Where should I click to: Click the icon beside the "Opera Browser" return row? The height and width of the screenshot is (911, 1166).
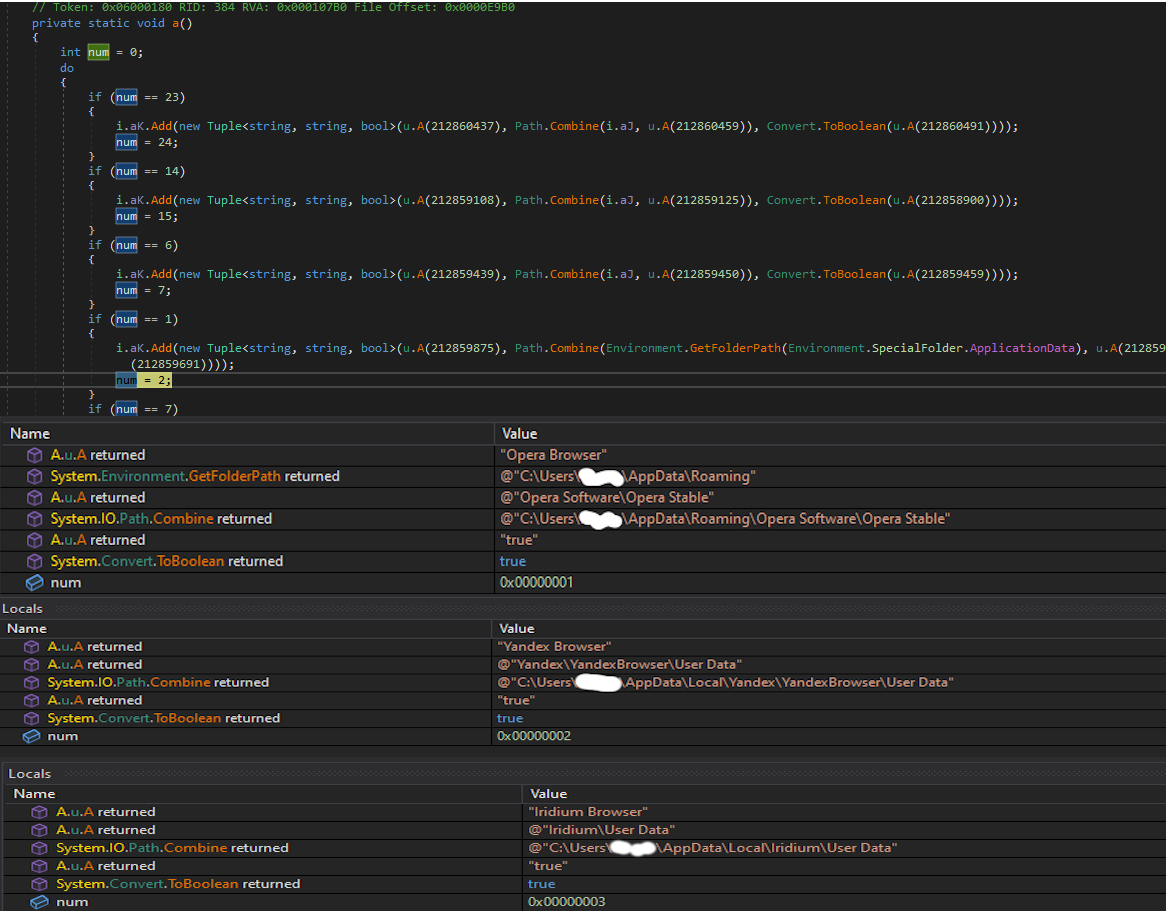35,455
